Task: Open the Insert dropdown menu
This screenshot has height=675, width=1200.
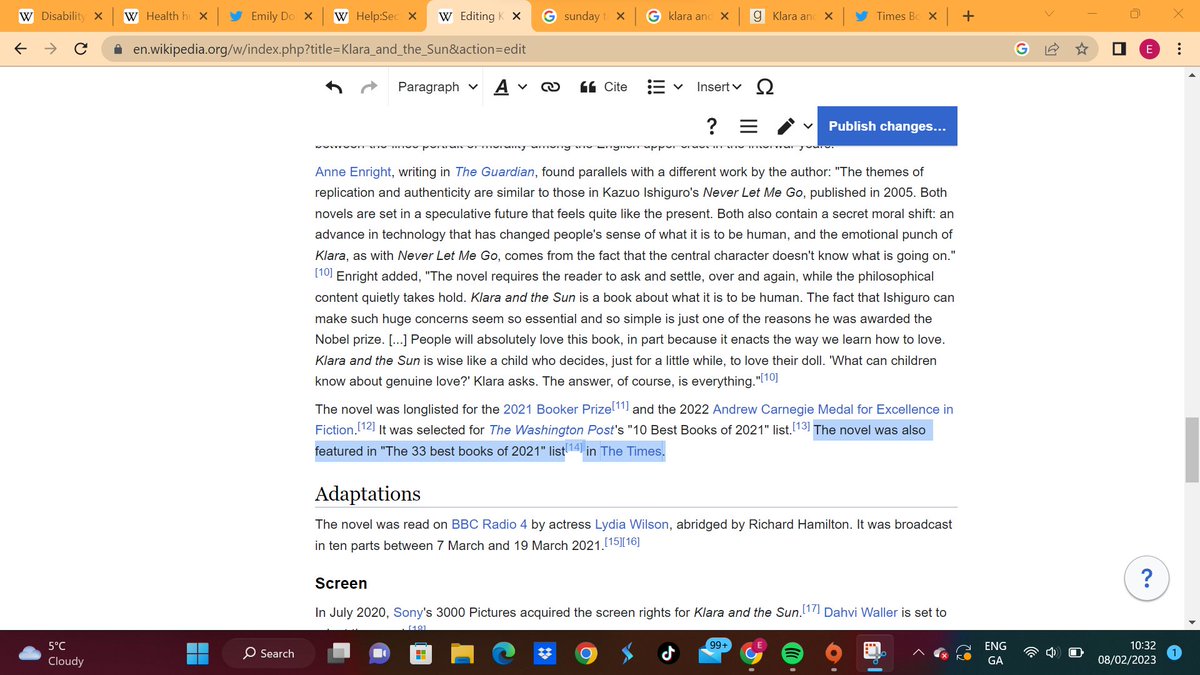Action: 719,87
